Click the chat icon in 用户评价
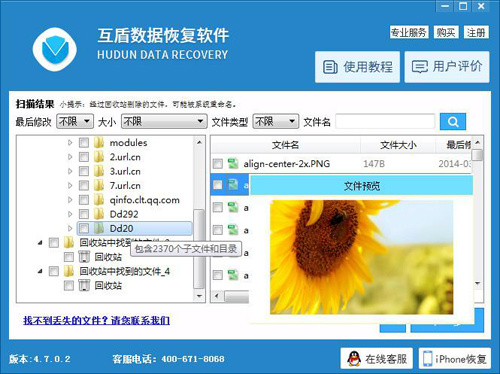This screenshot has width=500, height=374. point(420,67)
